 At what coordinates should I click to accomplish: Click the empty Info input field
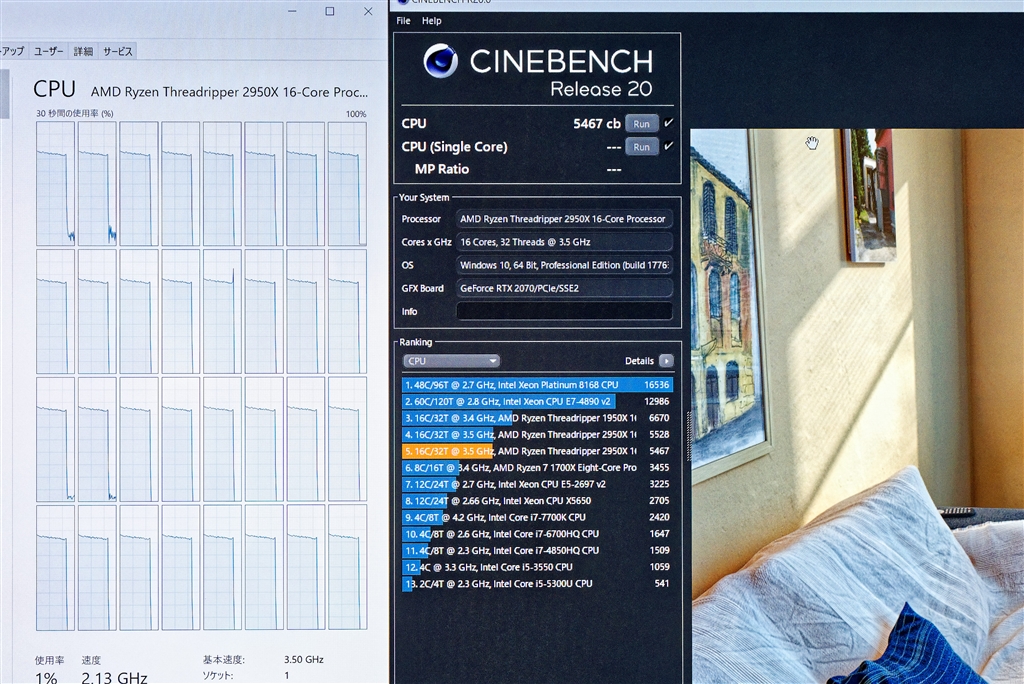point(564,311)
